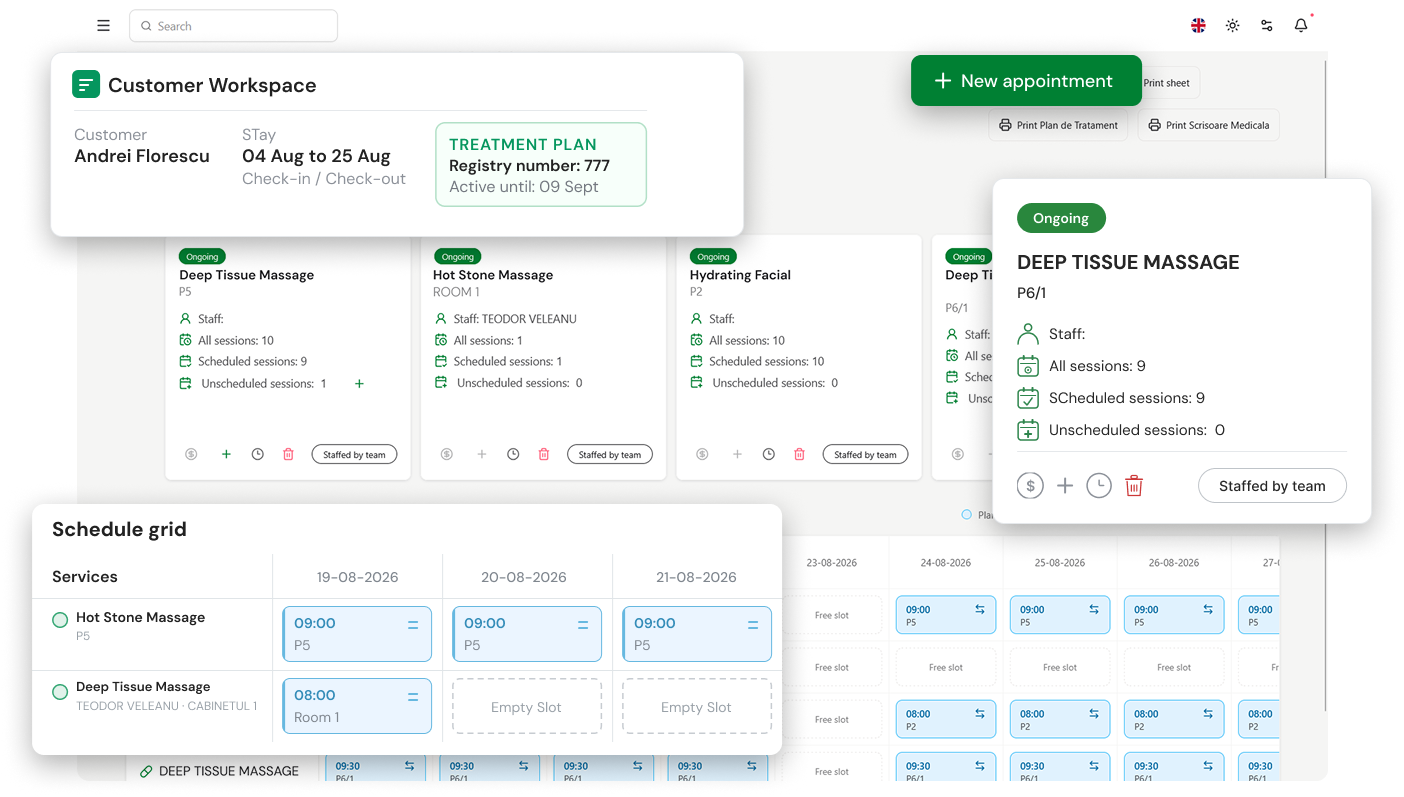The width and height of the screenshot is (1404, 797).
Task: Select the Hot Stone Massage circle in Schedule grid
Action: click(x=60, y=620)
